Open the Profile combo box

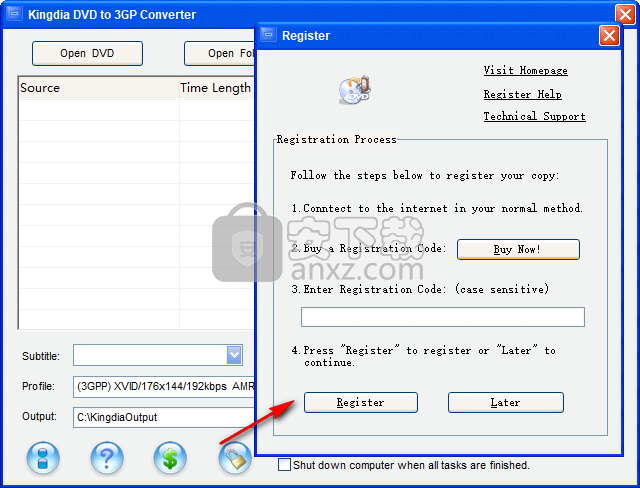tap(164, 386)
